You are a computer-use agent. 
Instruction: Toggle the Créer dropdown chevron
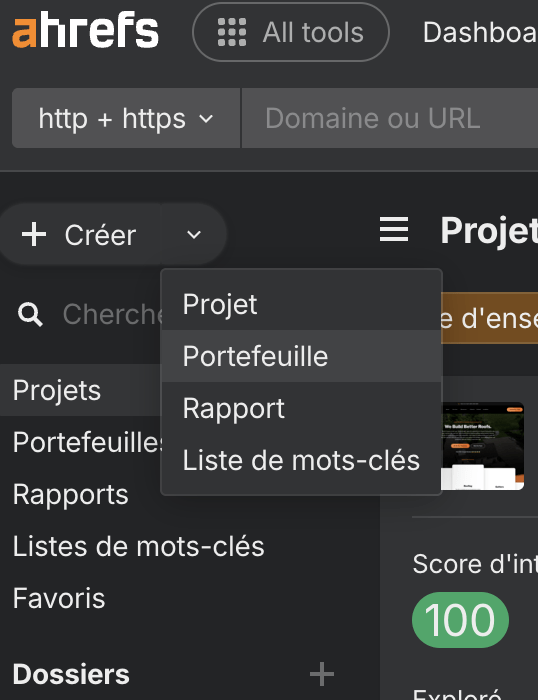tap(194, 234)
